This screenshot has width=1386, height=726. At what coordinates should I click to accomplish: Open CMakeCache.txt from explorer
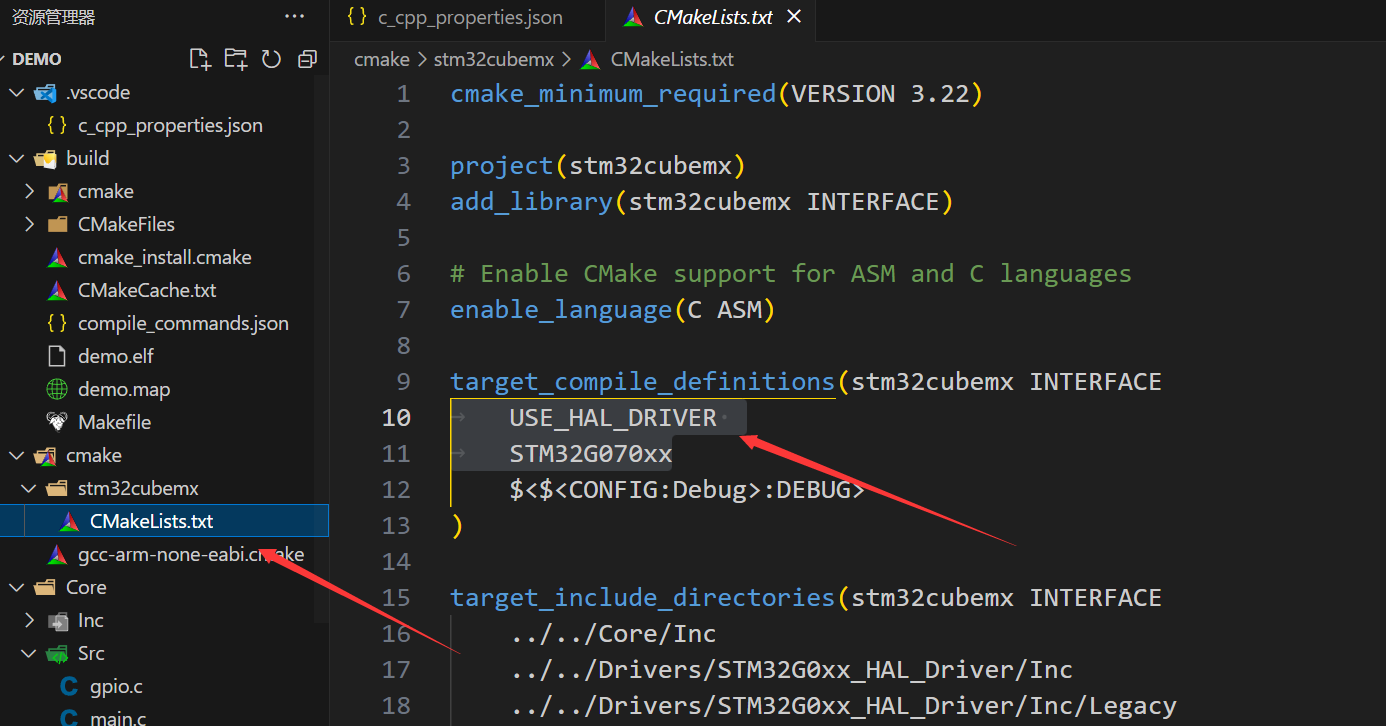pyautogui.click(x=146, y=290)
